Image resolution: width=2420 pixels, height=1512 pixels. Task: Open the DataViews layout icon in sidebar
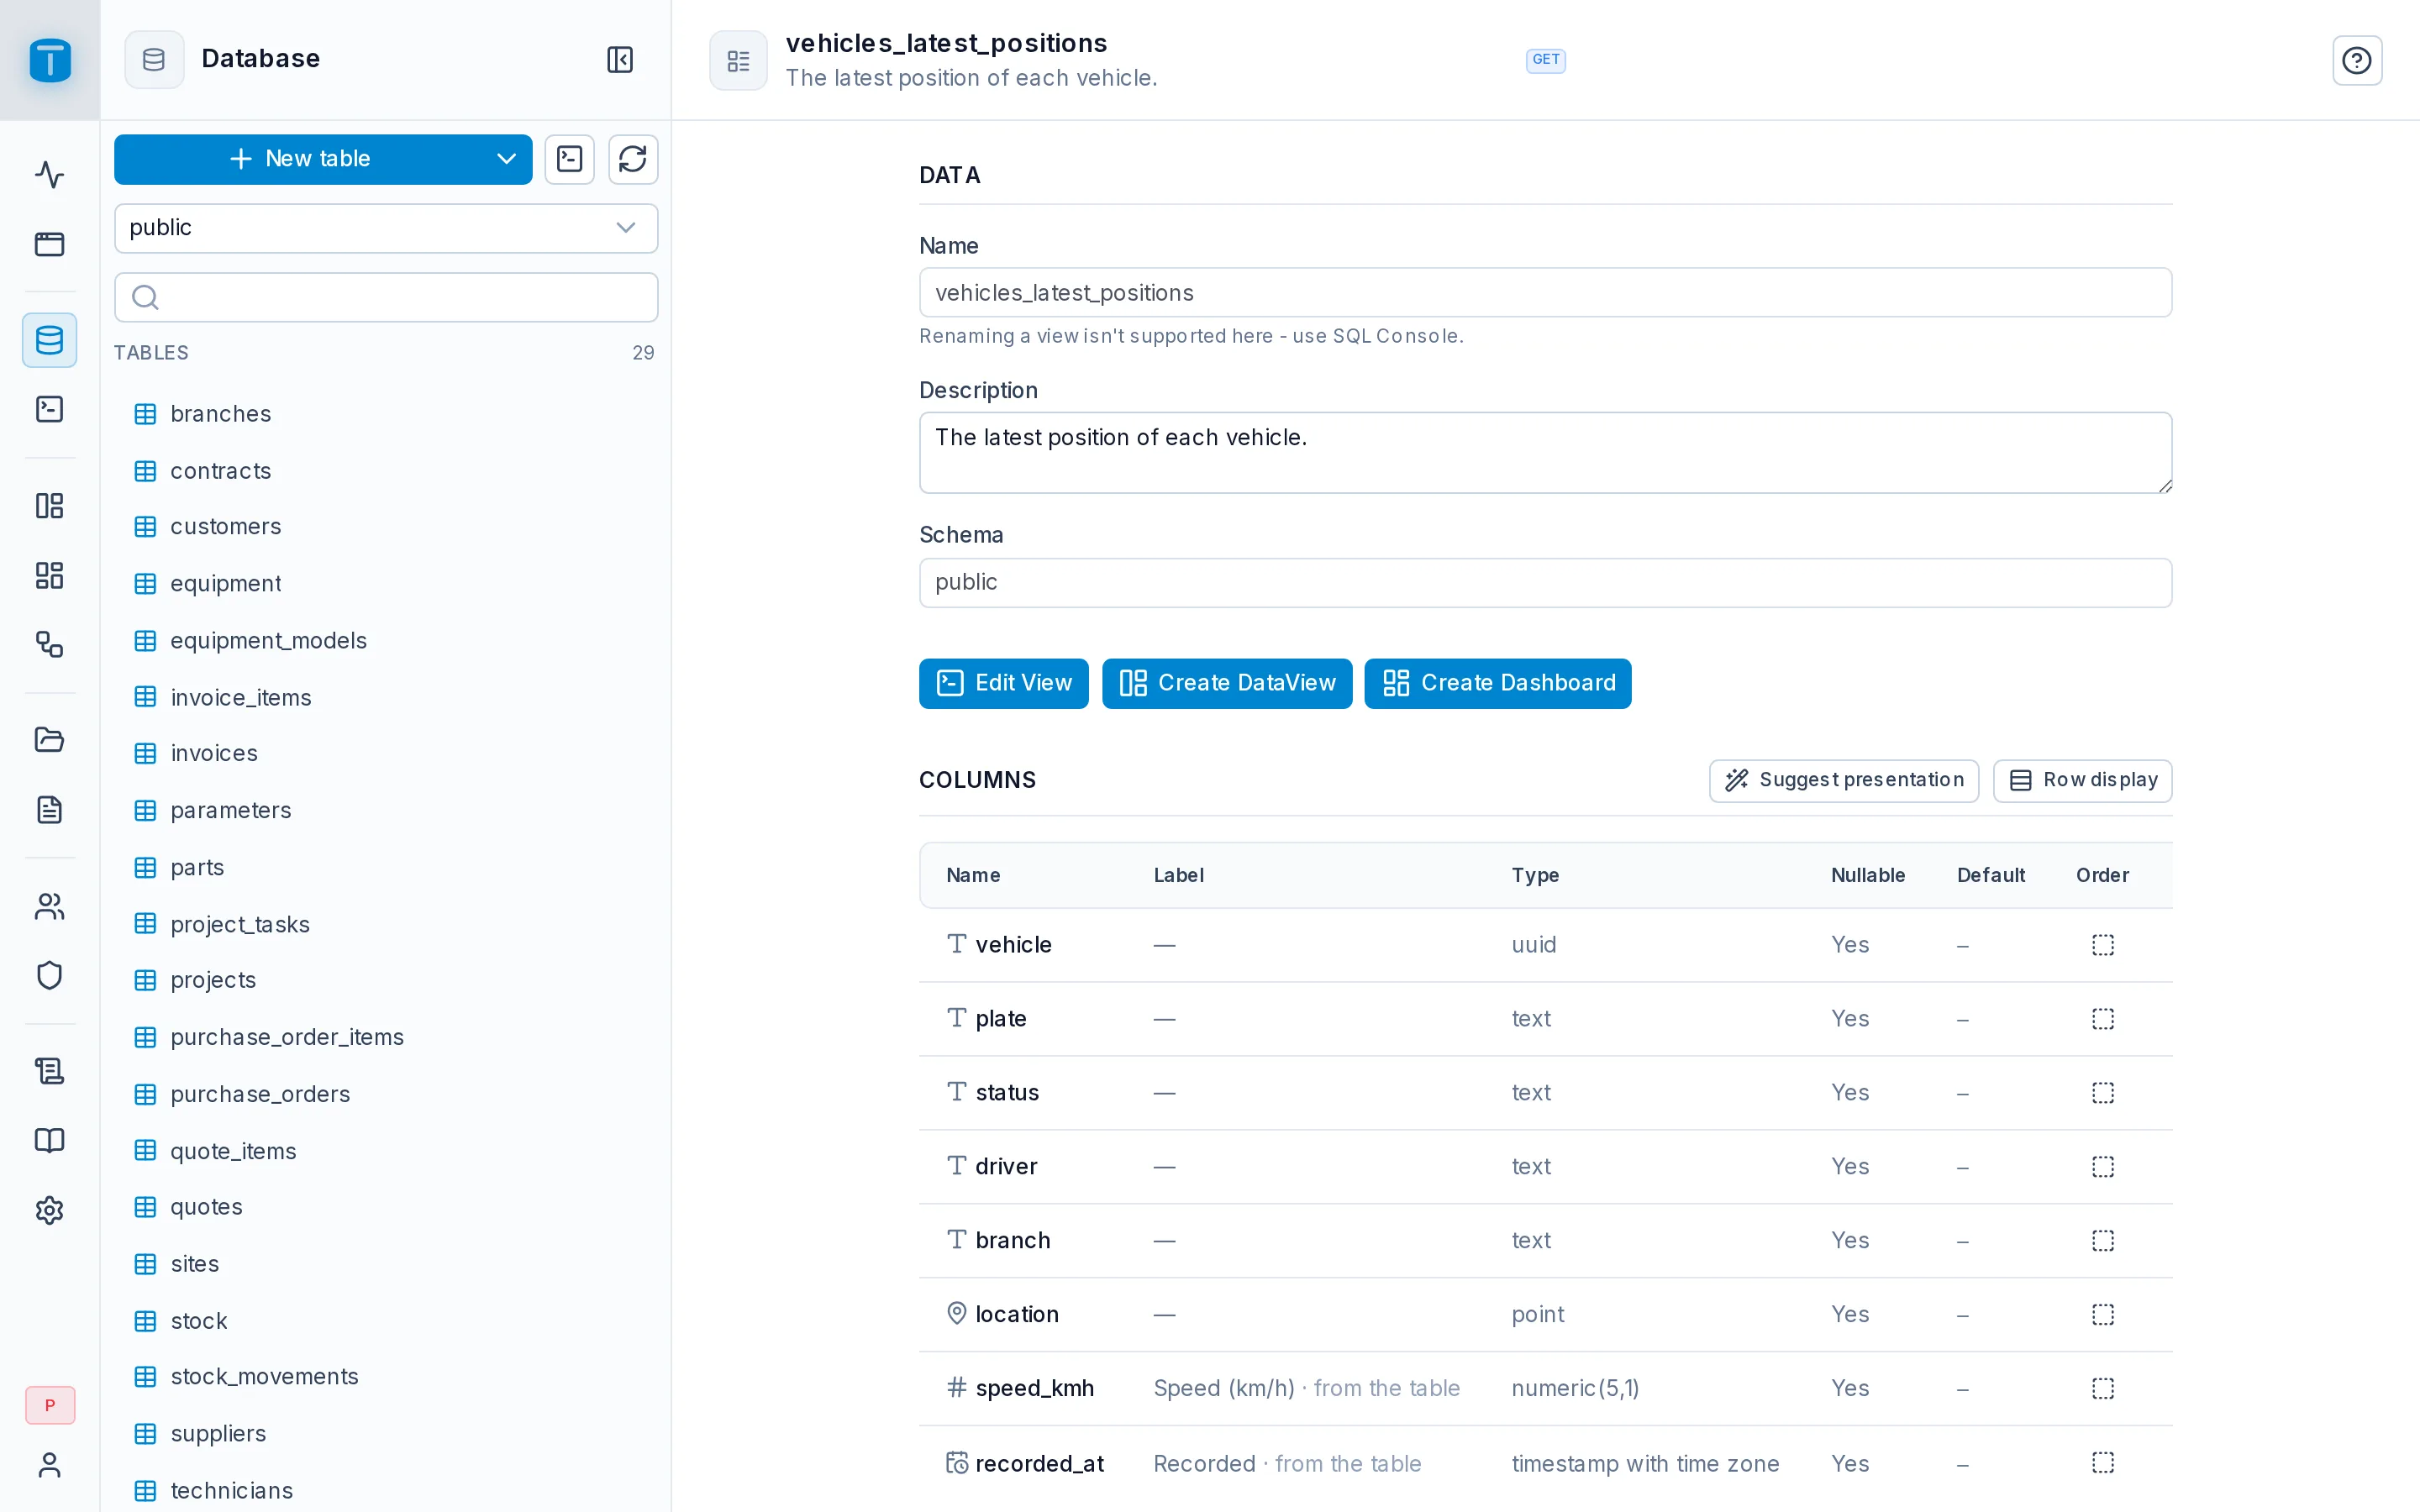click(x=50, y=506)
